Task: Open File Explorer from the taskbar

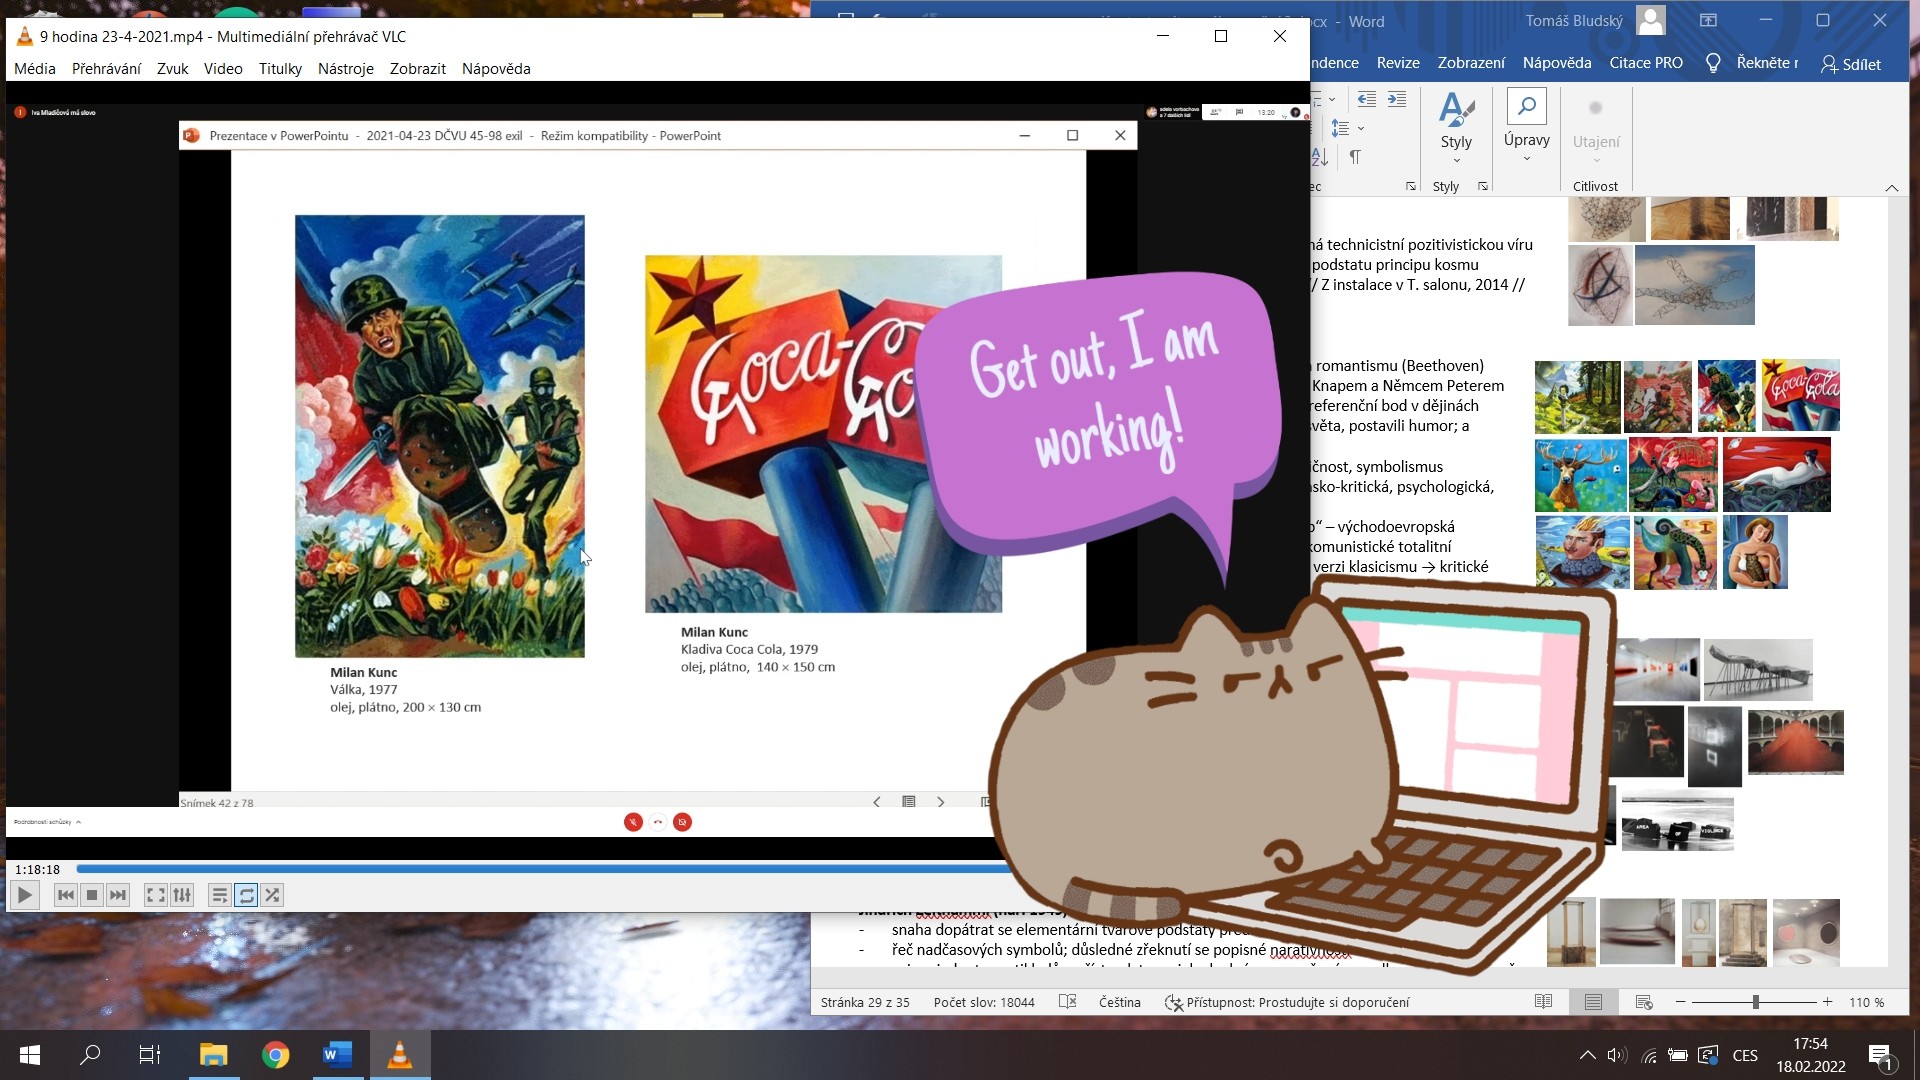Action: point(213,1055)
